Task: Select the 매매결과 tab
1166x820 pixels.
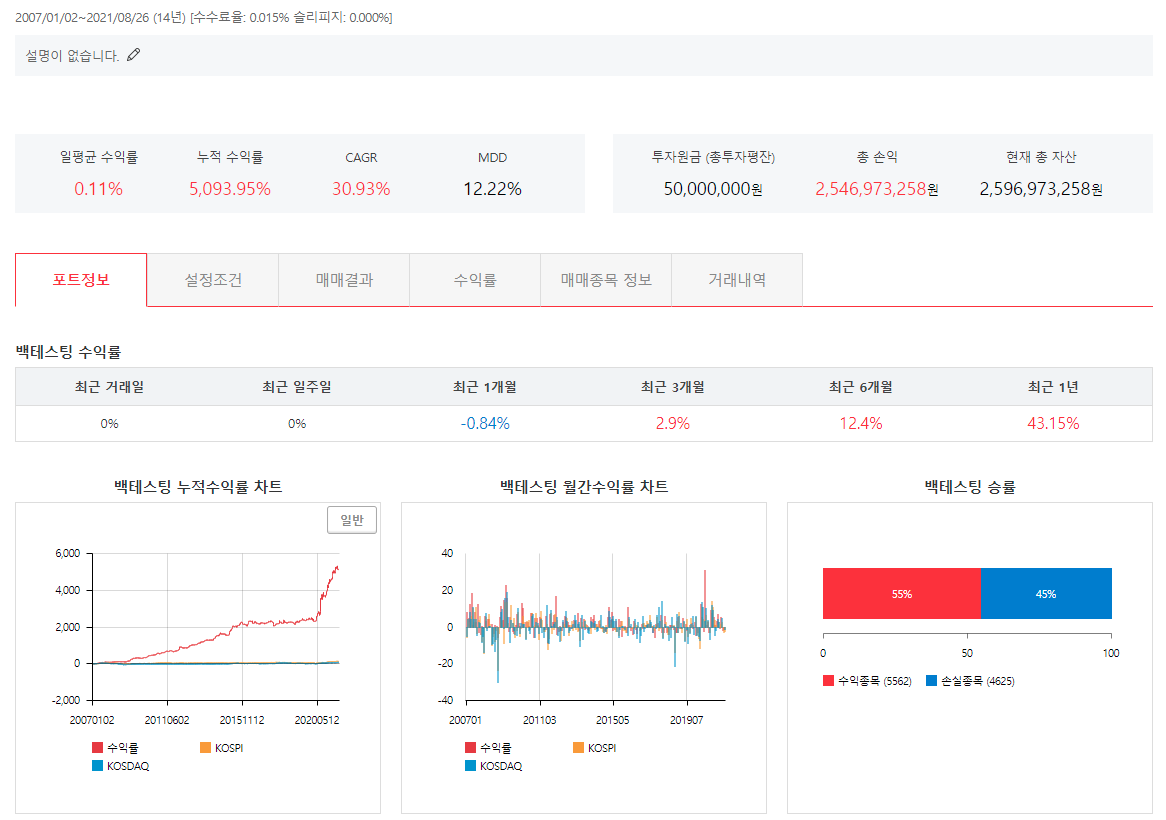Action: tap(344, 280)
